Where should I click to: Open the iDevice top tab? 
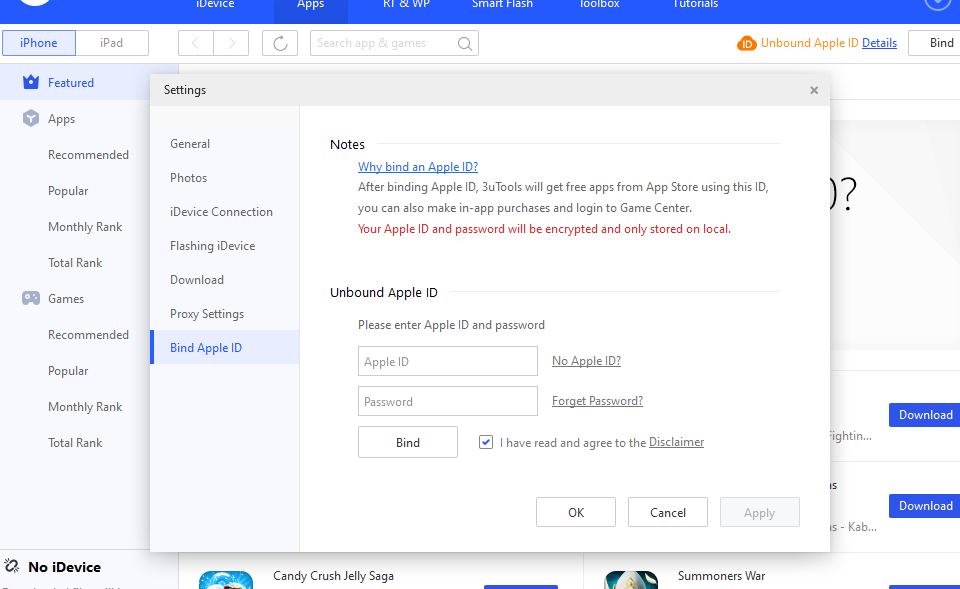pyautogui.click(x=215, y=5)
